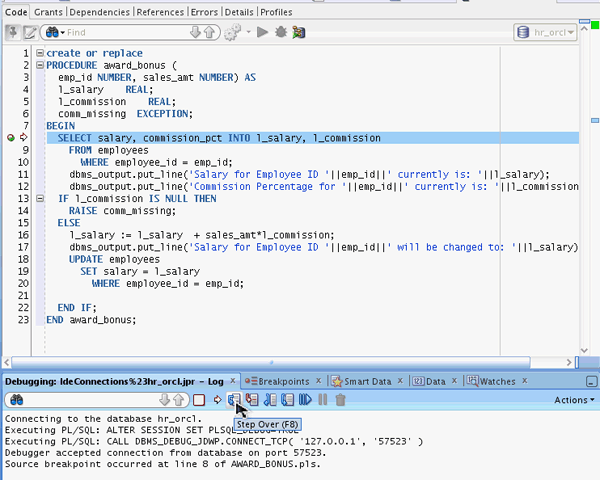Collapse the PROCEDURE award_bonus code block
This screenshot has width=600, height=480.
(38, 65)
